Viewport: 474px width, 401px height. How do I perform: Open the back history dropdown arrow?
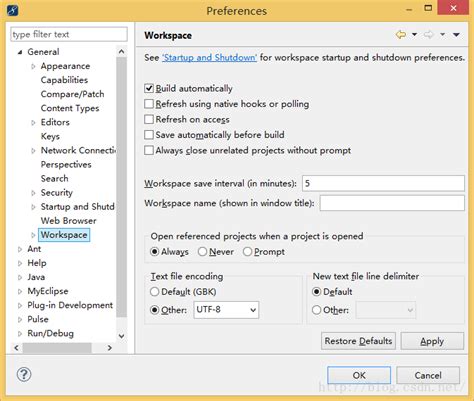(x=414, y=34)
